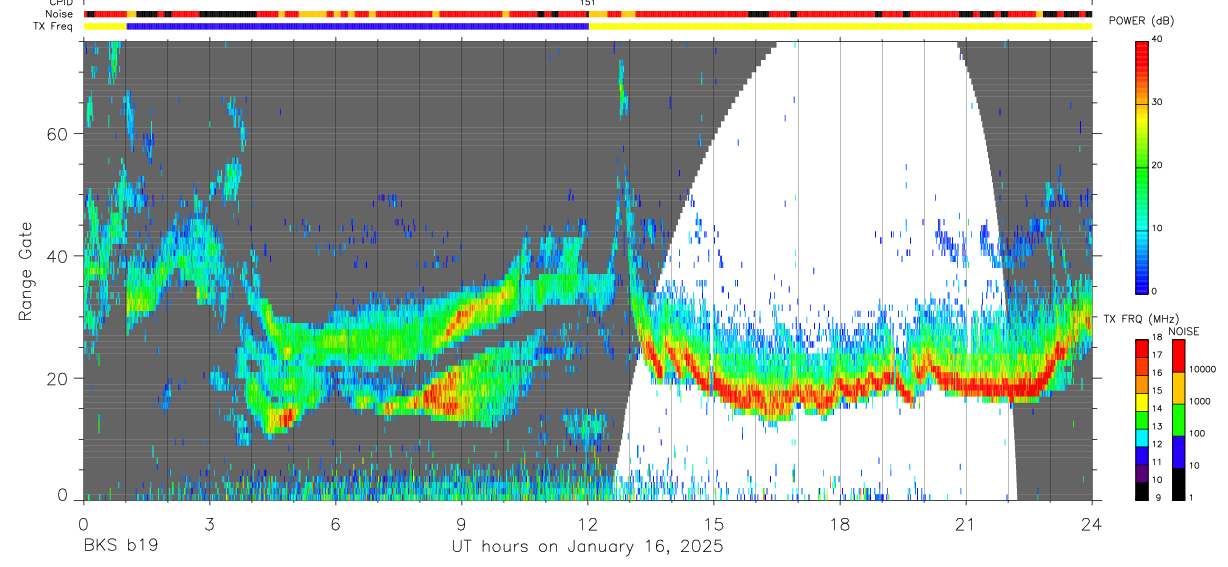The image size is (1228, 567).
Task: Click the 'TX FRQ (MHz)' legend title
Action: 1143,319
